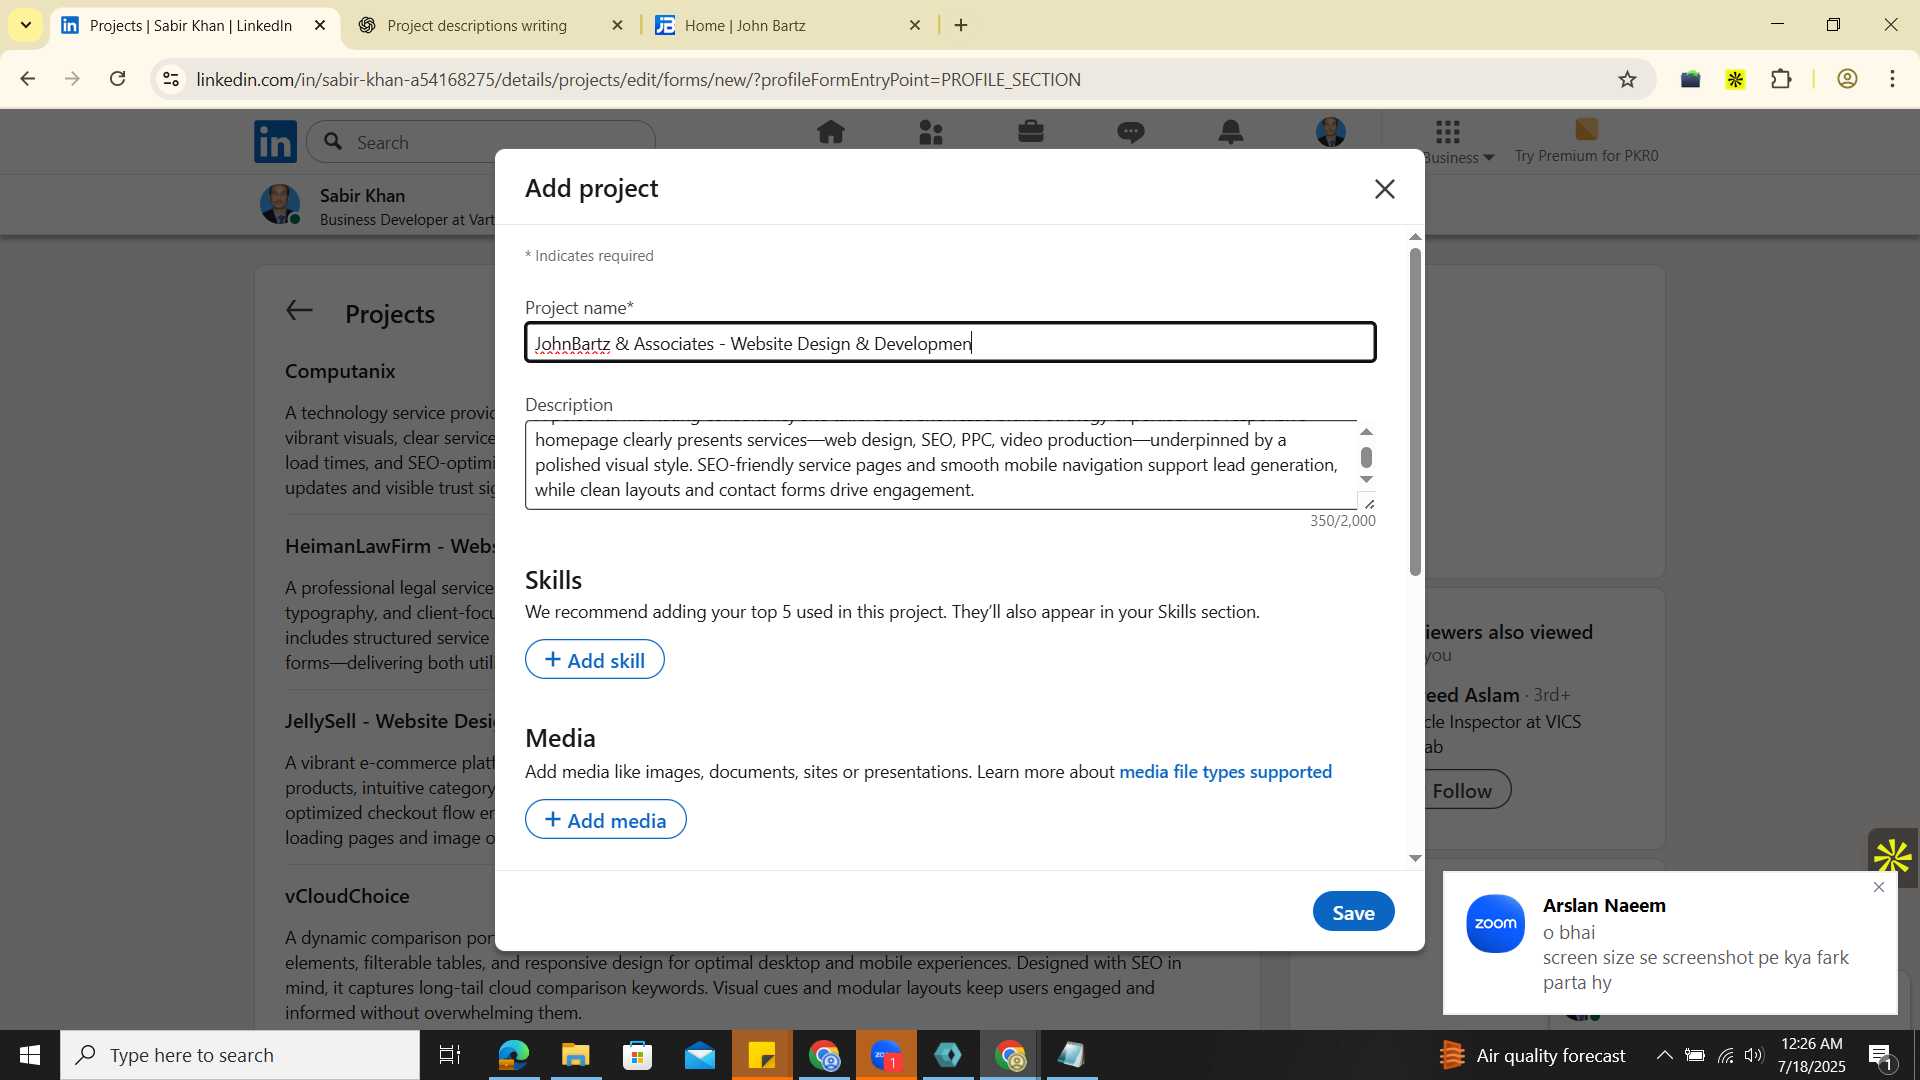Reload the current page
The image size is (1920, 1080).
click(x=118, y=79)
